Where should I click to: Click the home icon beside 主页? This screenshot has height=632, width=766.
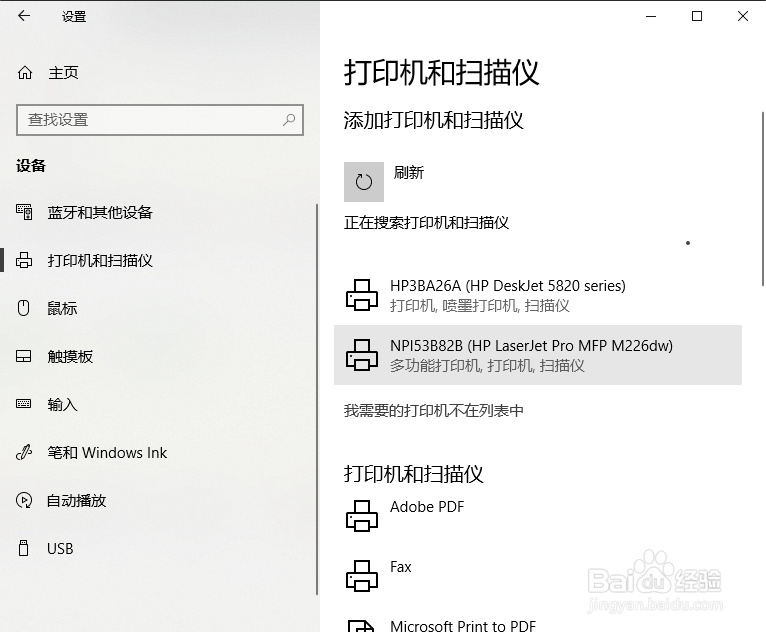[25, 73]
